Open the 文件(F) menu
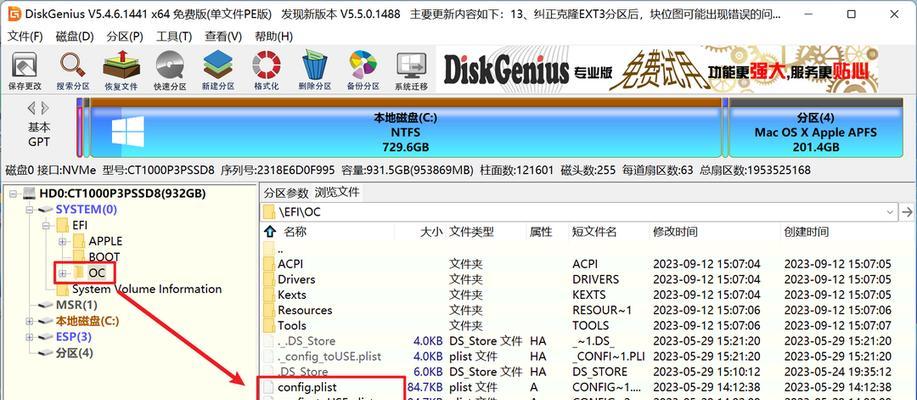This screenshot has width=917, height=400. pos(25,36)
